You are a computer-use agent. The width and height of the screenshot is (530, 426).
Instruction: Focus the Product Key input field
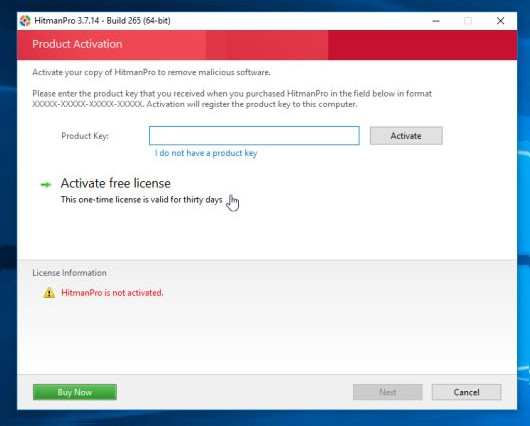pyautogui.click(x=254, y=136)
